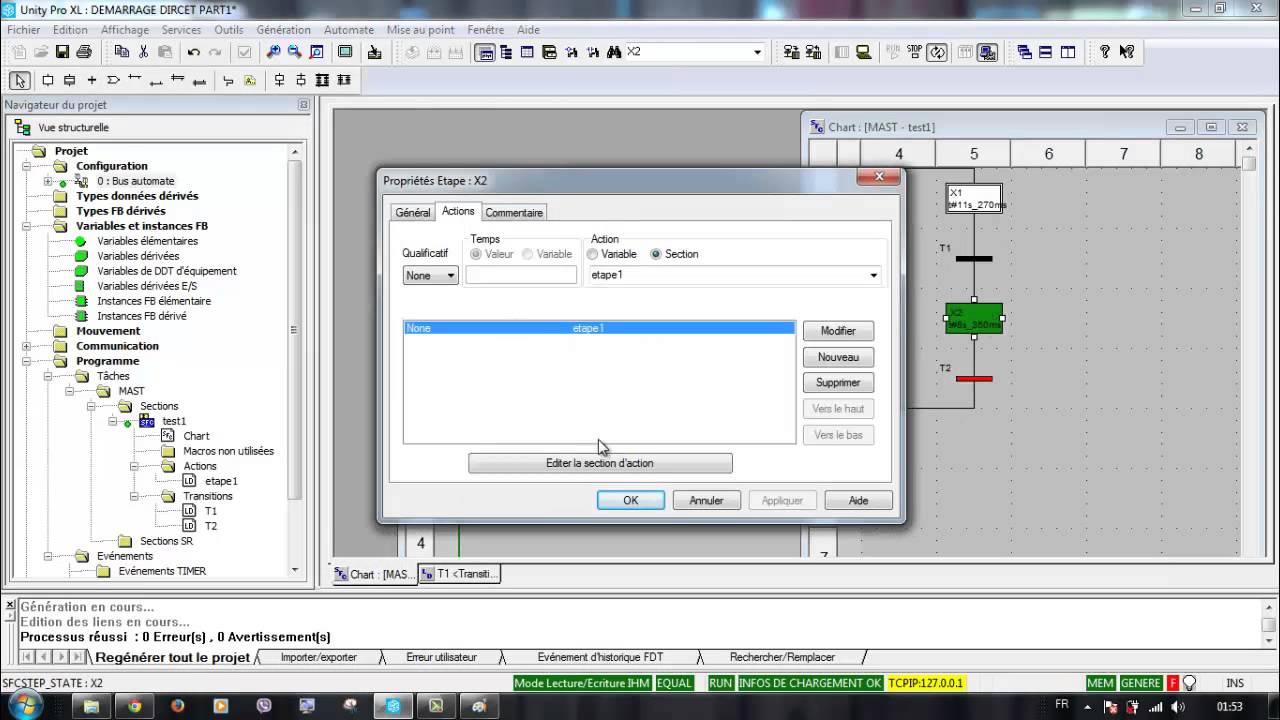
Task: Switch to T1 Transition editor tab
Action: point(459,574)
